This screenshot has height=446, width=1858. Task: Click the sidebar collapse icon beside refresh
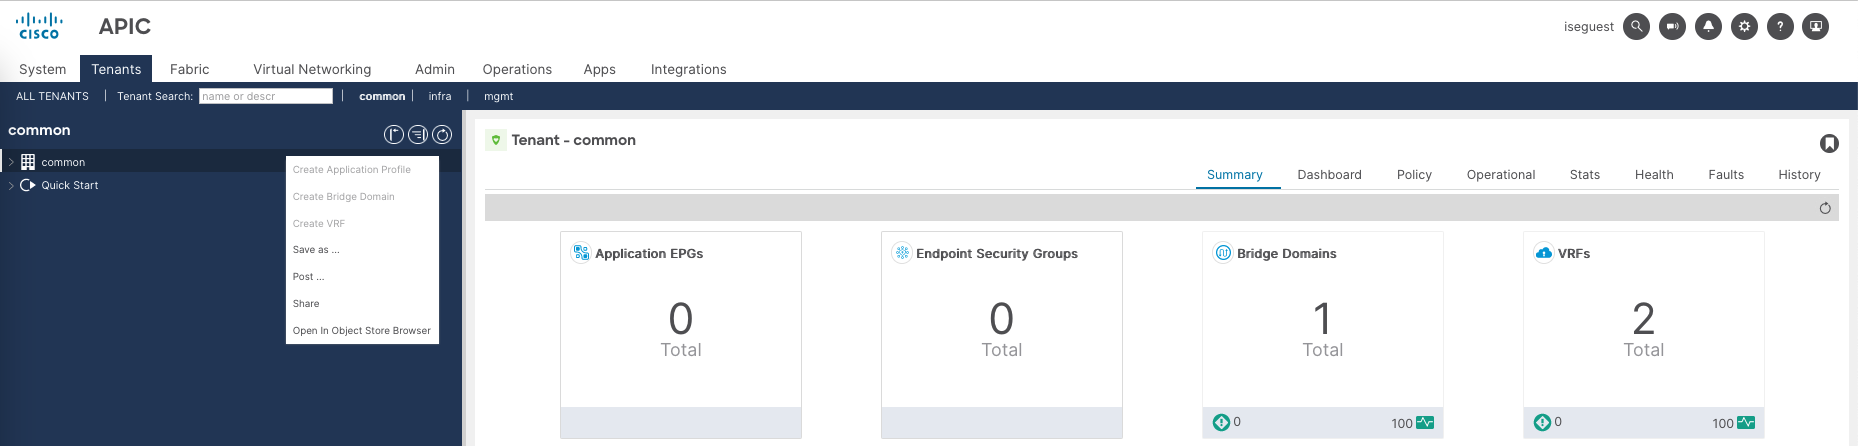click(418, 134)
